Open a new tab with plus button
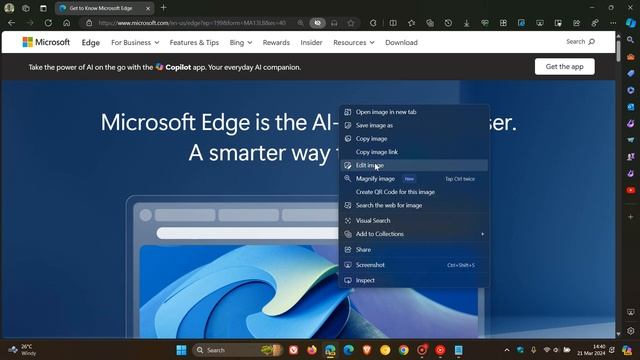The height and width of the screenshot is (360, 640). [x=164, y=7]
